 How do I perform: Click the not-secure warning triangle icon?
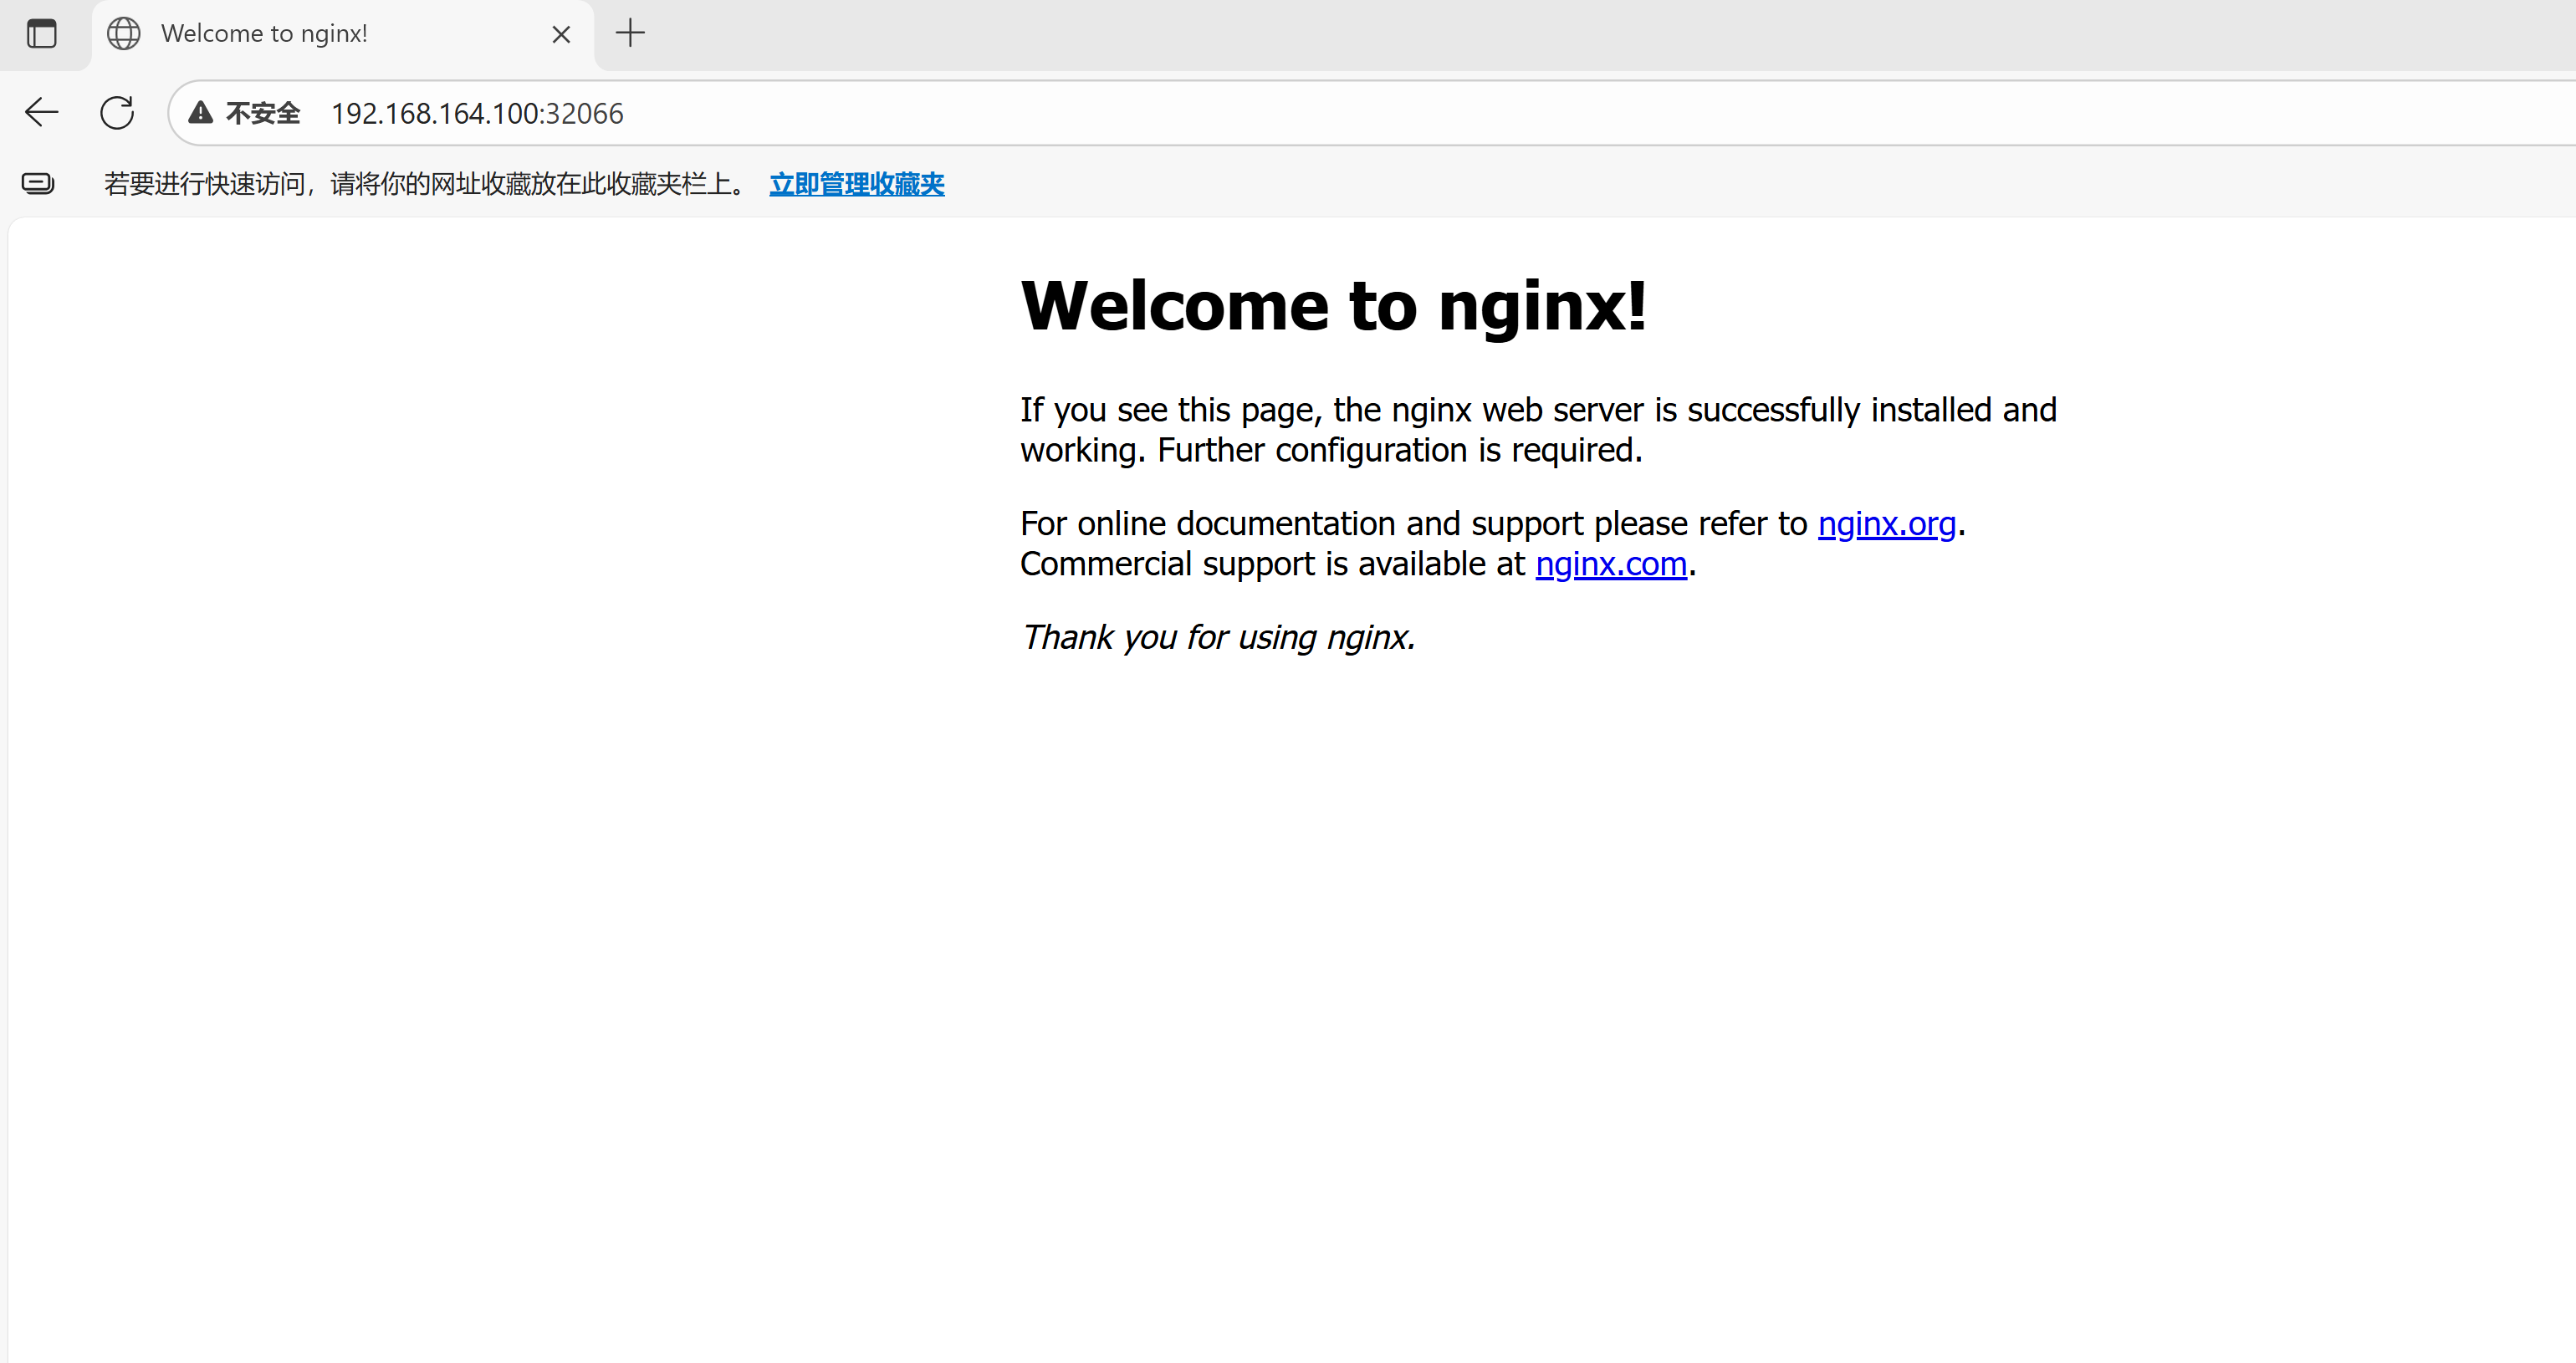[201, 113]
